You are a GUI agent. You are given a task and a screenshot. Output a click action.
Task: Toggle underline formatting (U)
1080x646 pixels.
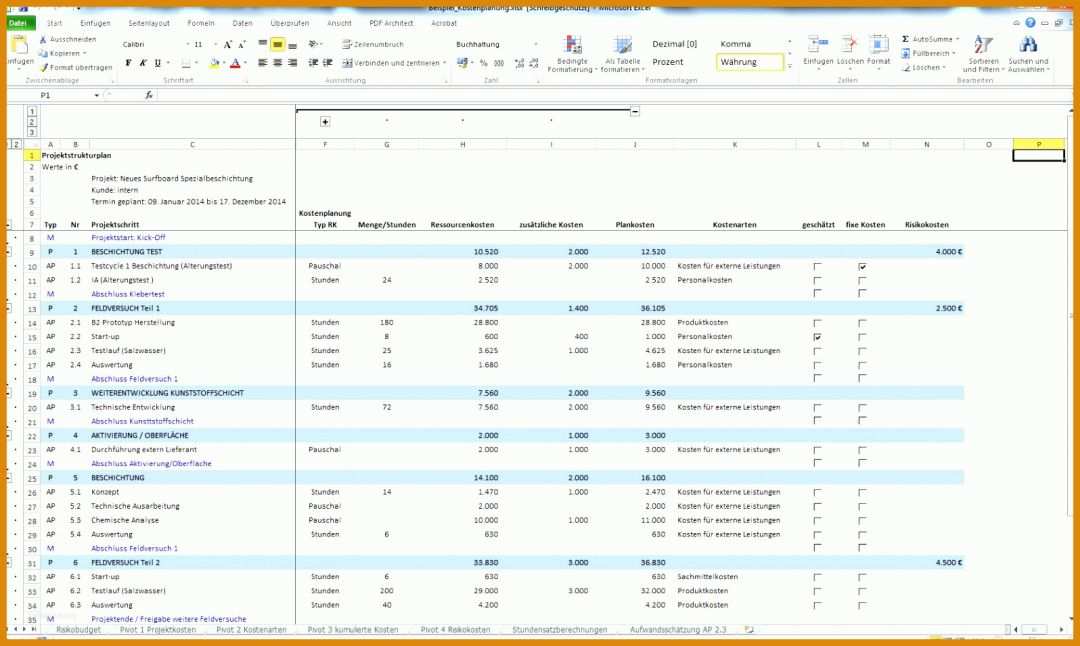[158, 63]
